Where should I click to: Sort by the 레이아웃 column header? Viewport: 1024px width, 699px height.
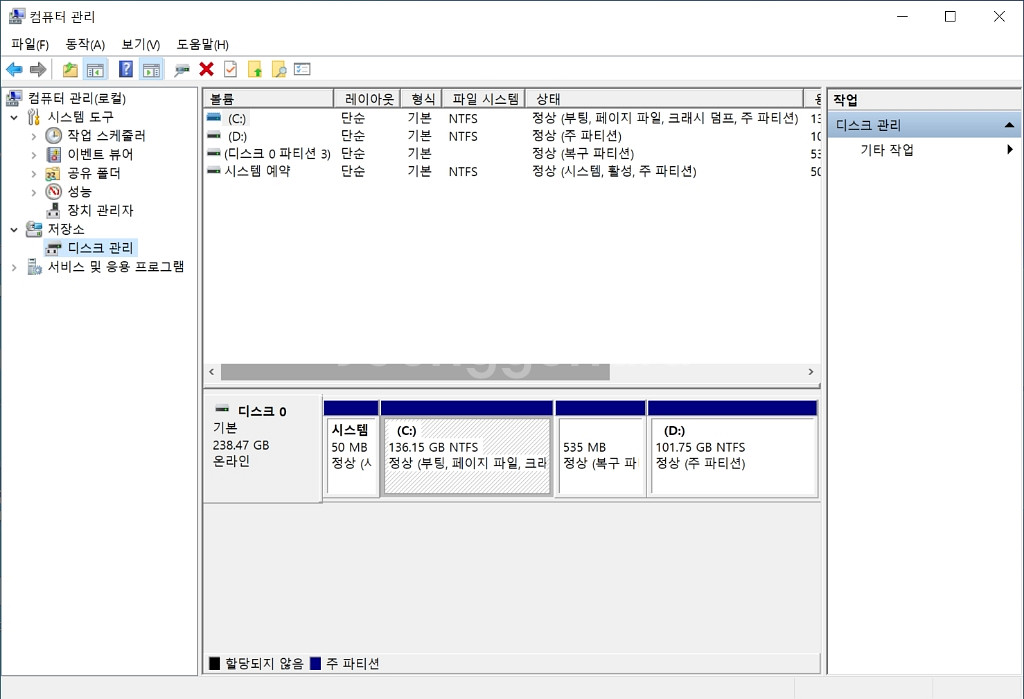point(368,99)
